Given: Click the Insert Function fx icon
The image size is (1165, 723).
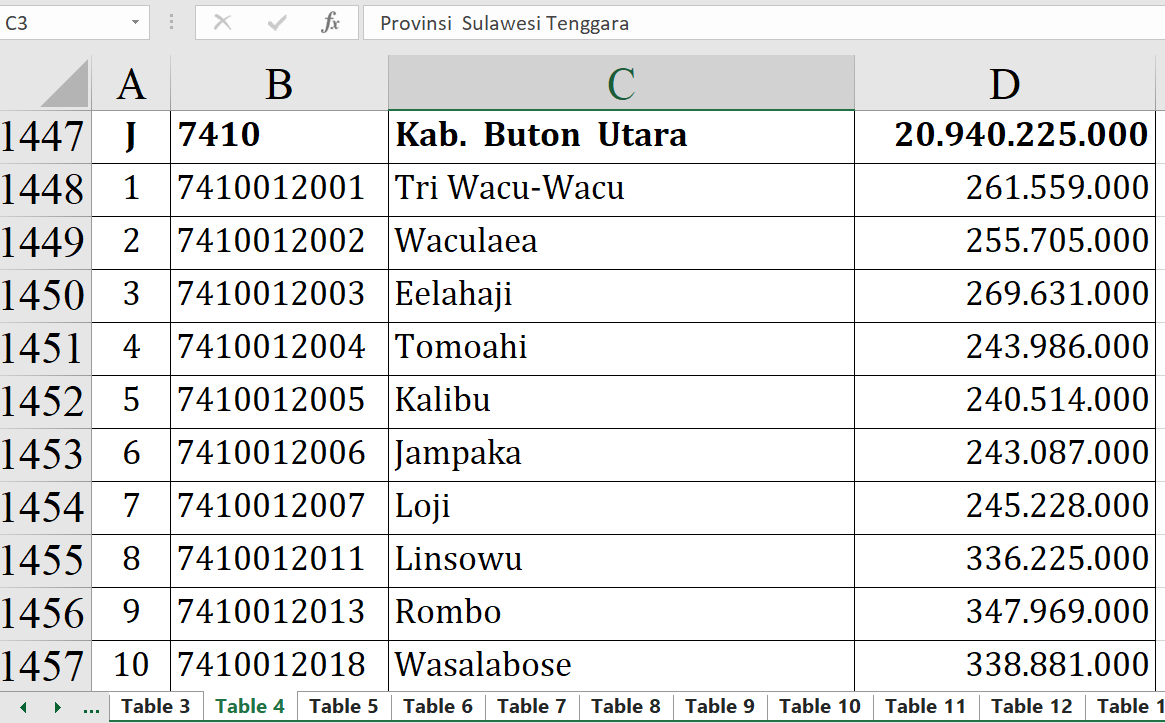Looking at the screenshot, I should click(330, 22).
